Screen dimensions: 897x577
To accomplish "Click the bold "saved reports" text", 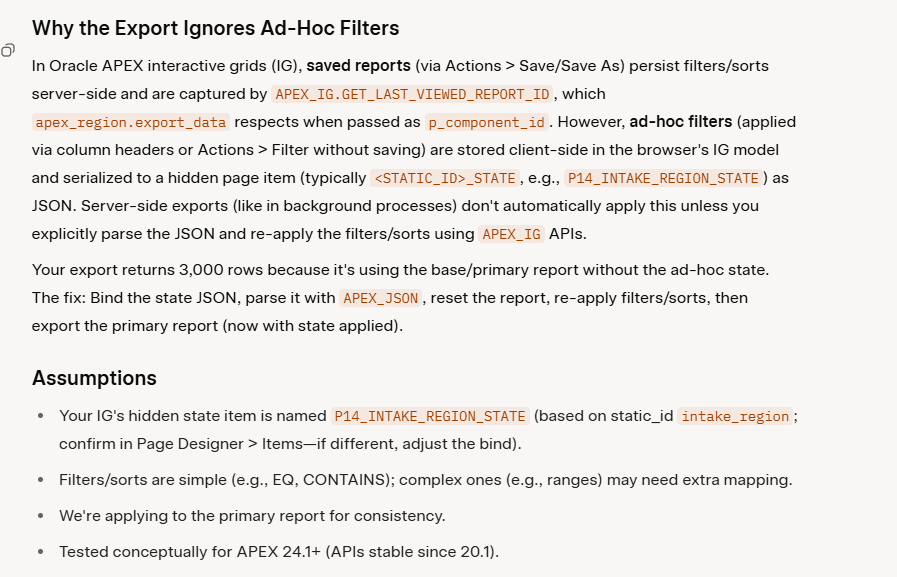I will click(x=358, y=66).
